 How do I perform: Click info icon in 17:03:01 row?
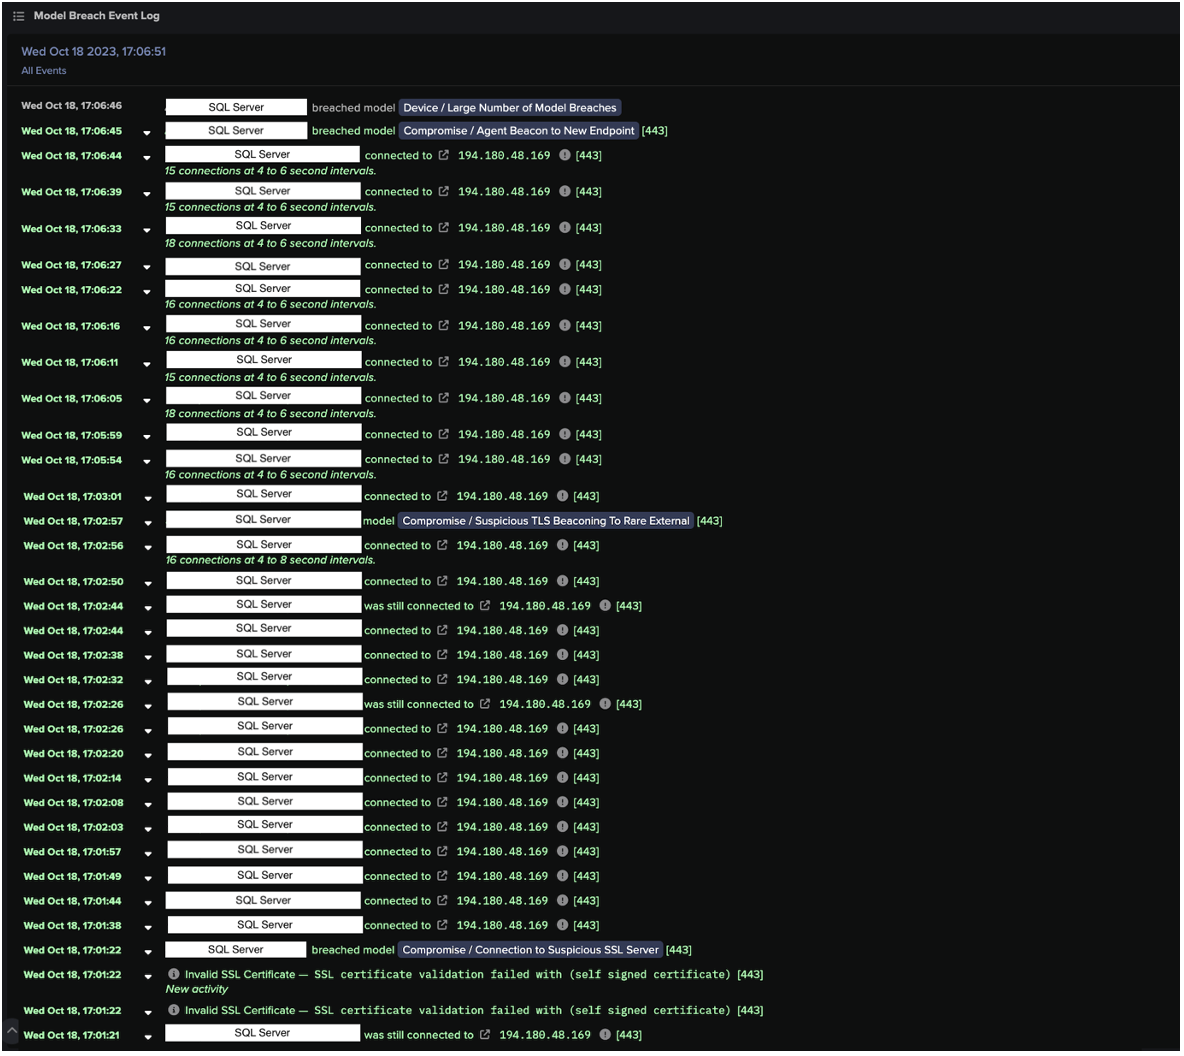coord(563,497)
